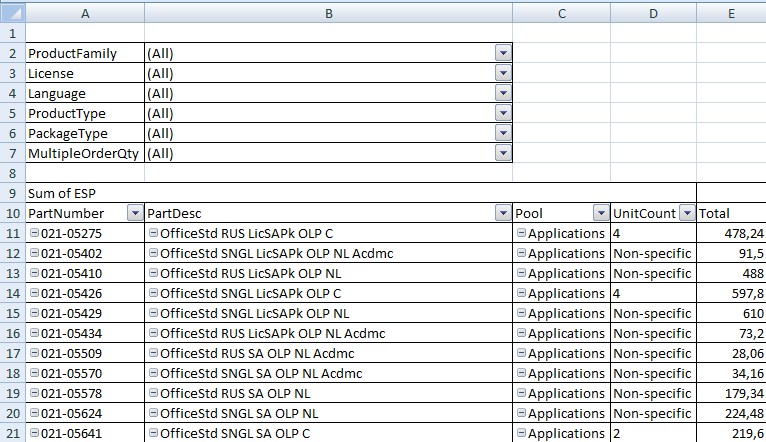Image resolution: width=766 pixels, height=442 pixels.
Task: Select the total value 34,16
Action: [x=731, y=373]
